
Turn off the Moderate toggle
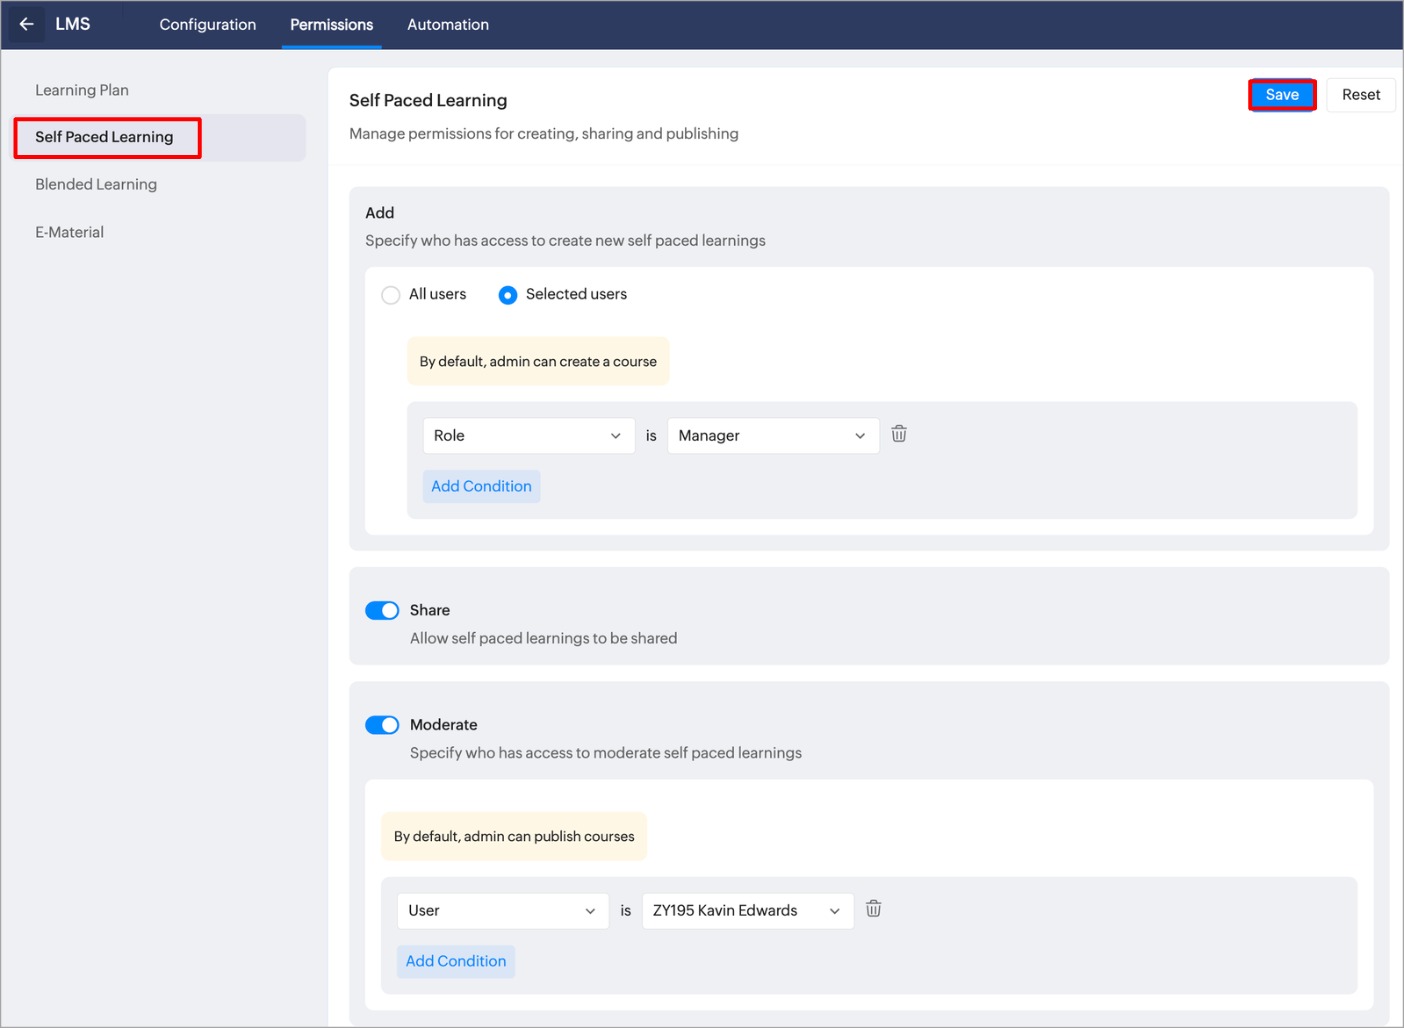coord(382,725)
